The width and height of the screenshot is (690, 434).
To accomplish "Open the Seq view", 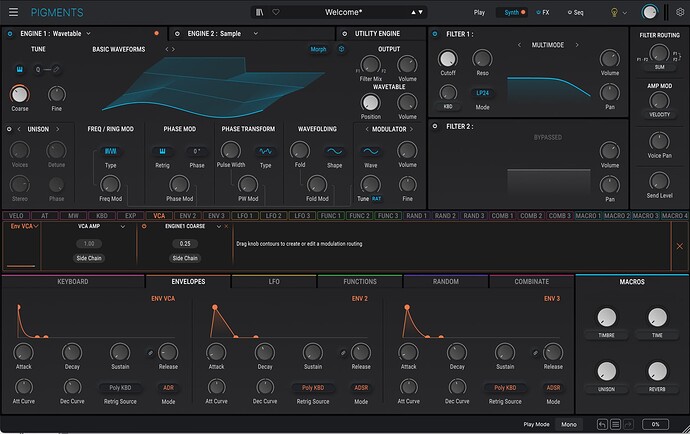I will click(576, 12).
